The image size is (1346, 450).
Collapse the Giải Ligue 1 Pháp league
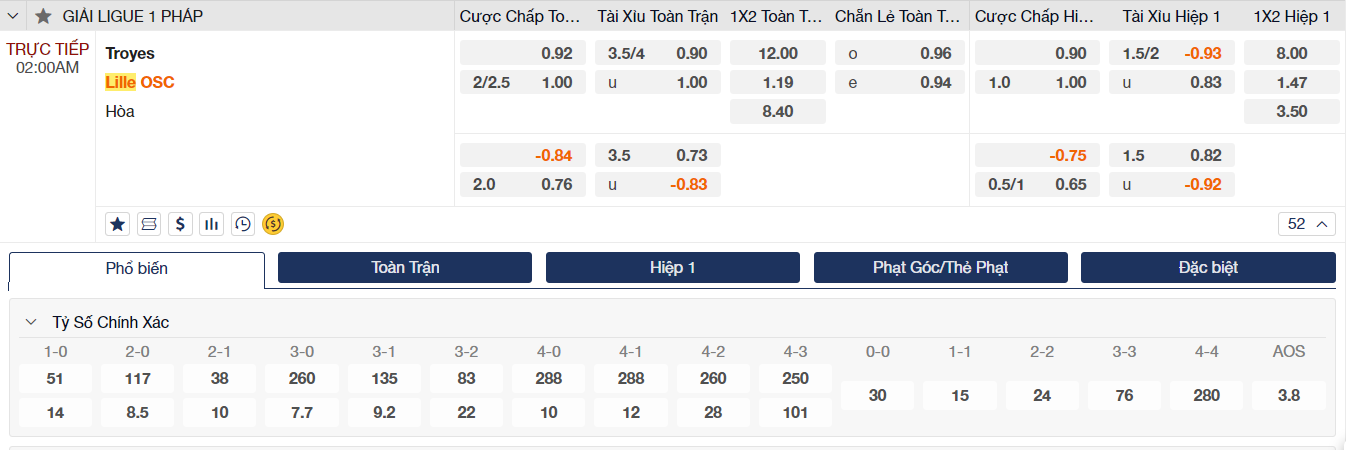coord(15,16)
